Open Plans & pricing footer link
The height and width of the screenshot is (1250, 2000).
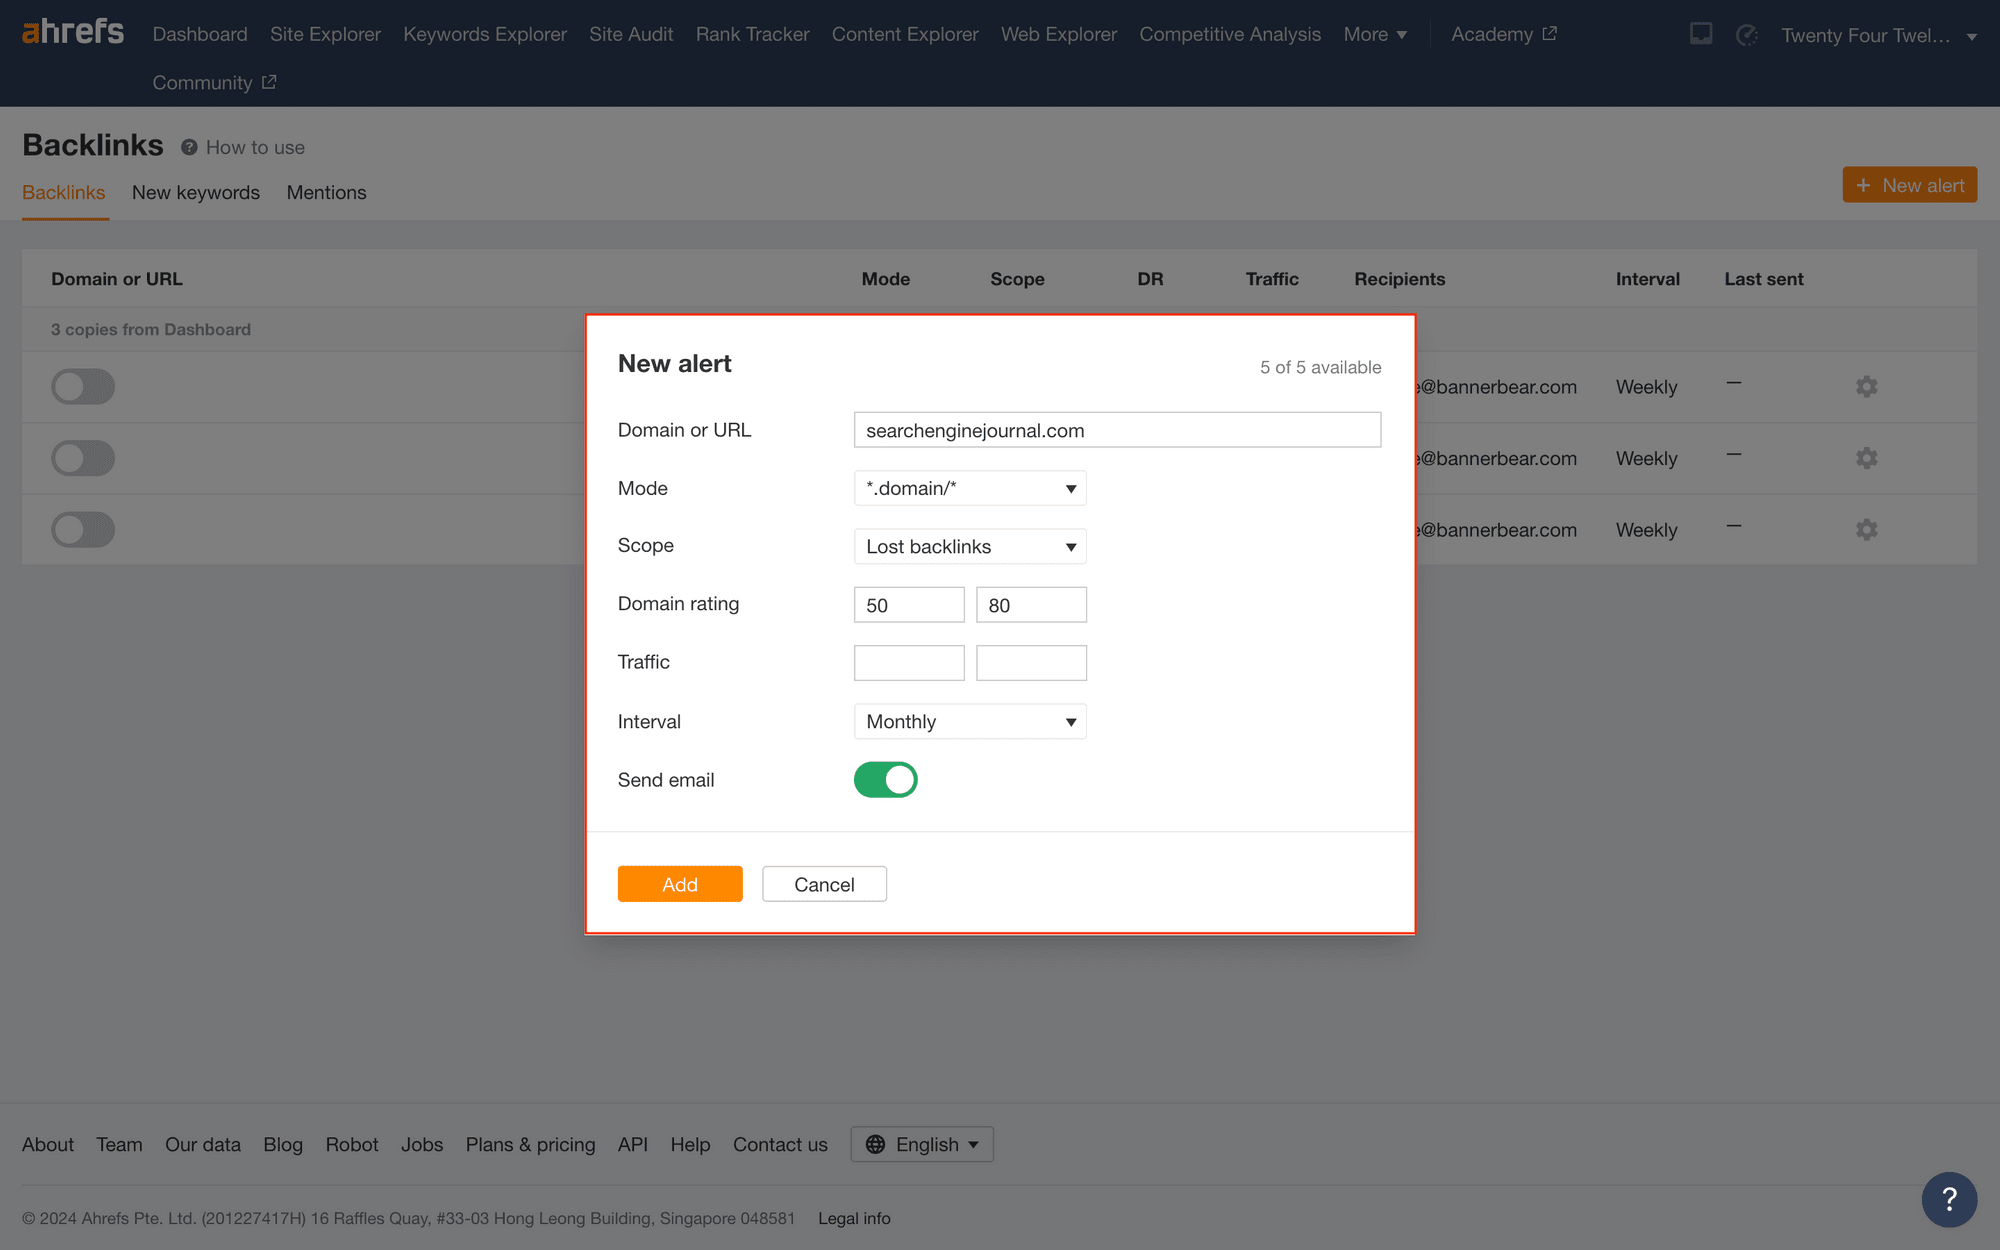coord(530,1144)
